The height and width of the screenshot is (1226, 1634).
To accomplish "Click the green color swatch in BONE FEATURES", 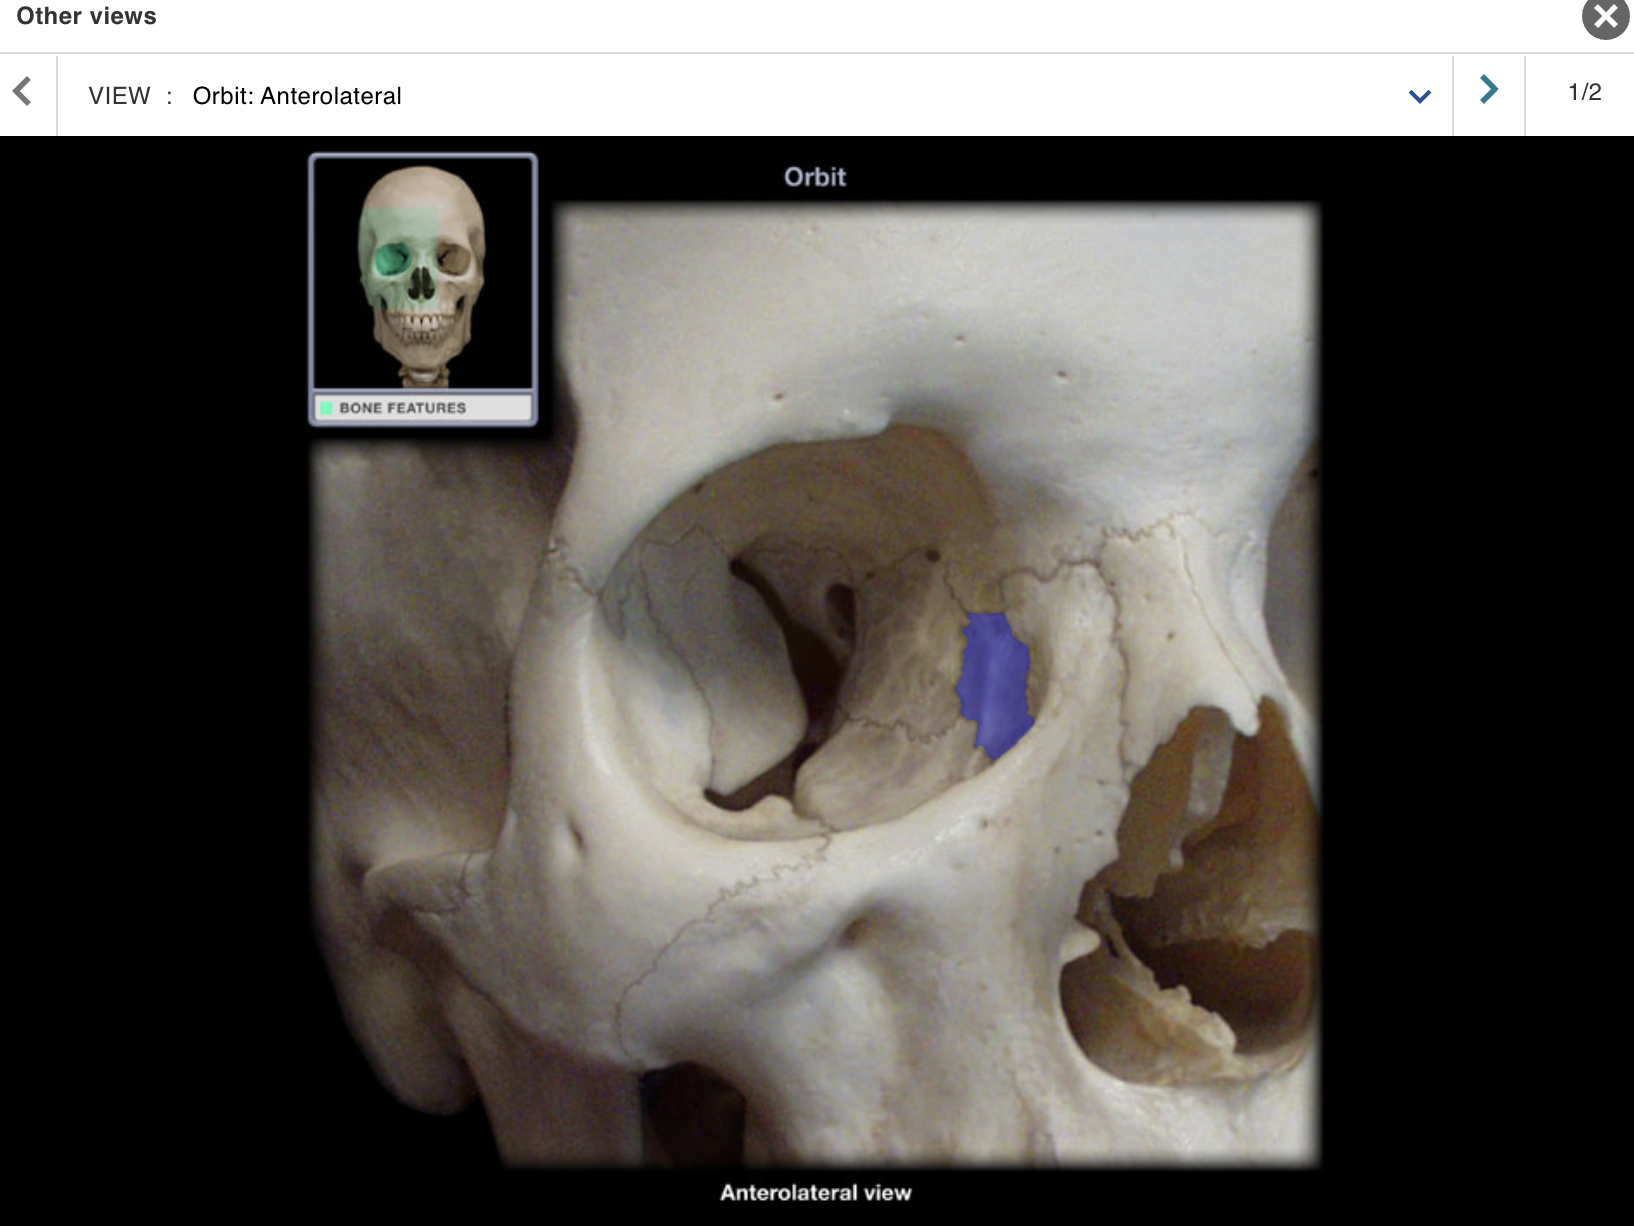I will (327, 407).
